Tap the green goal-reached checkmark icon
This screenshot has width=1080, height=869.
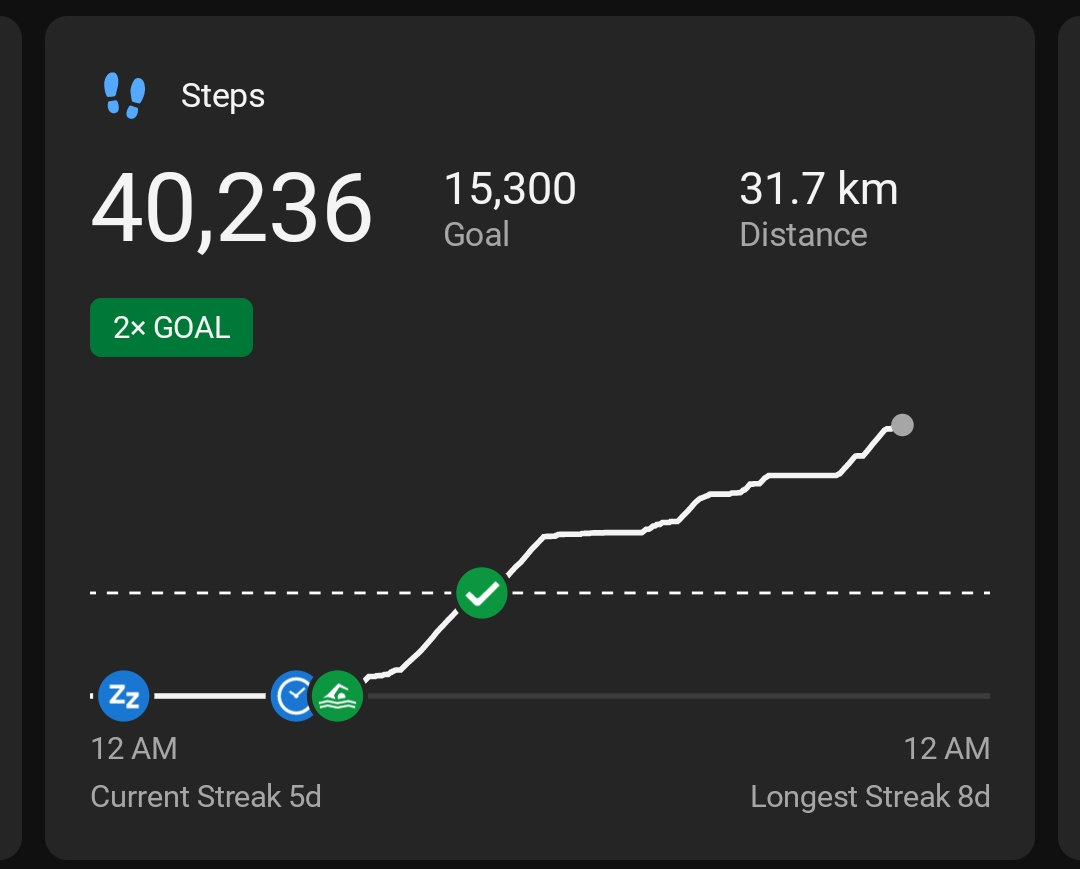pos(482,593)
